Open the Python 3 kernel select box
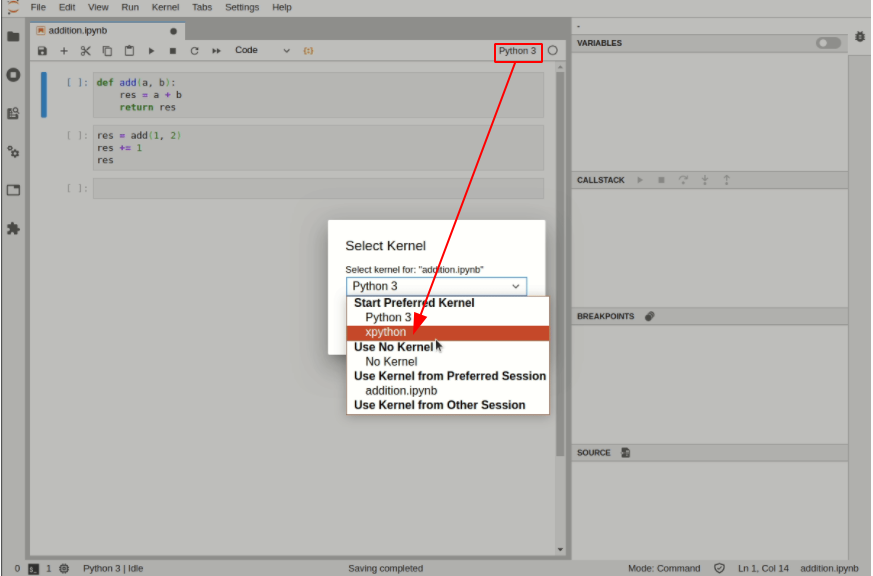 click(436, 286)
